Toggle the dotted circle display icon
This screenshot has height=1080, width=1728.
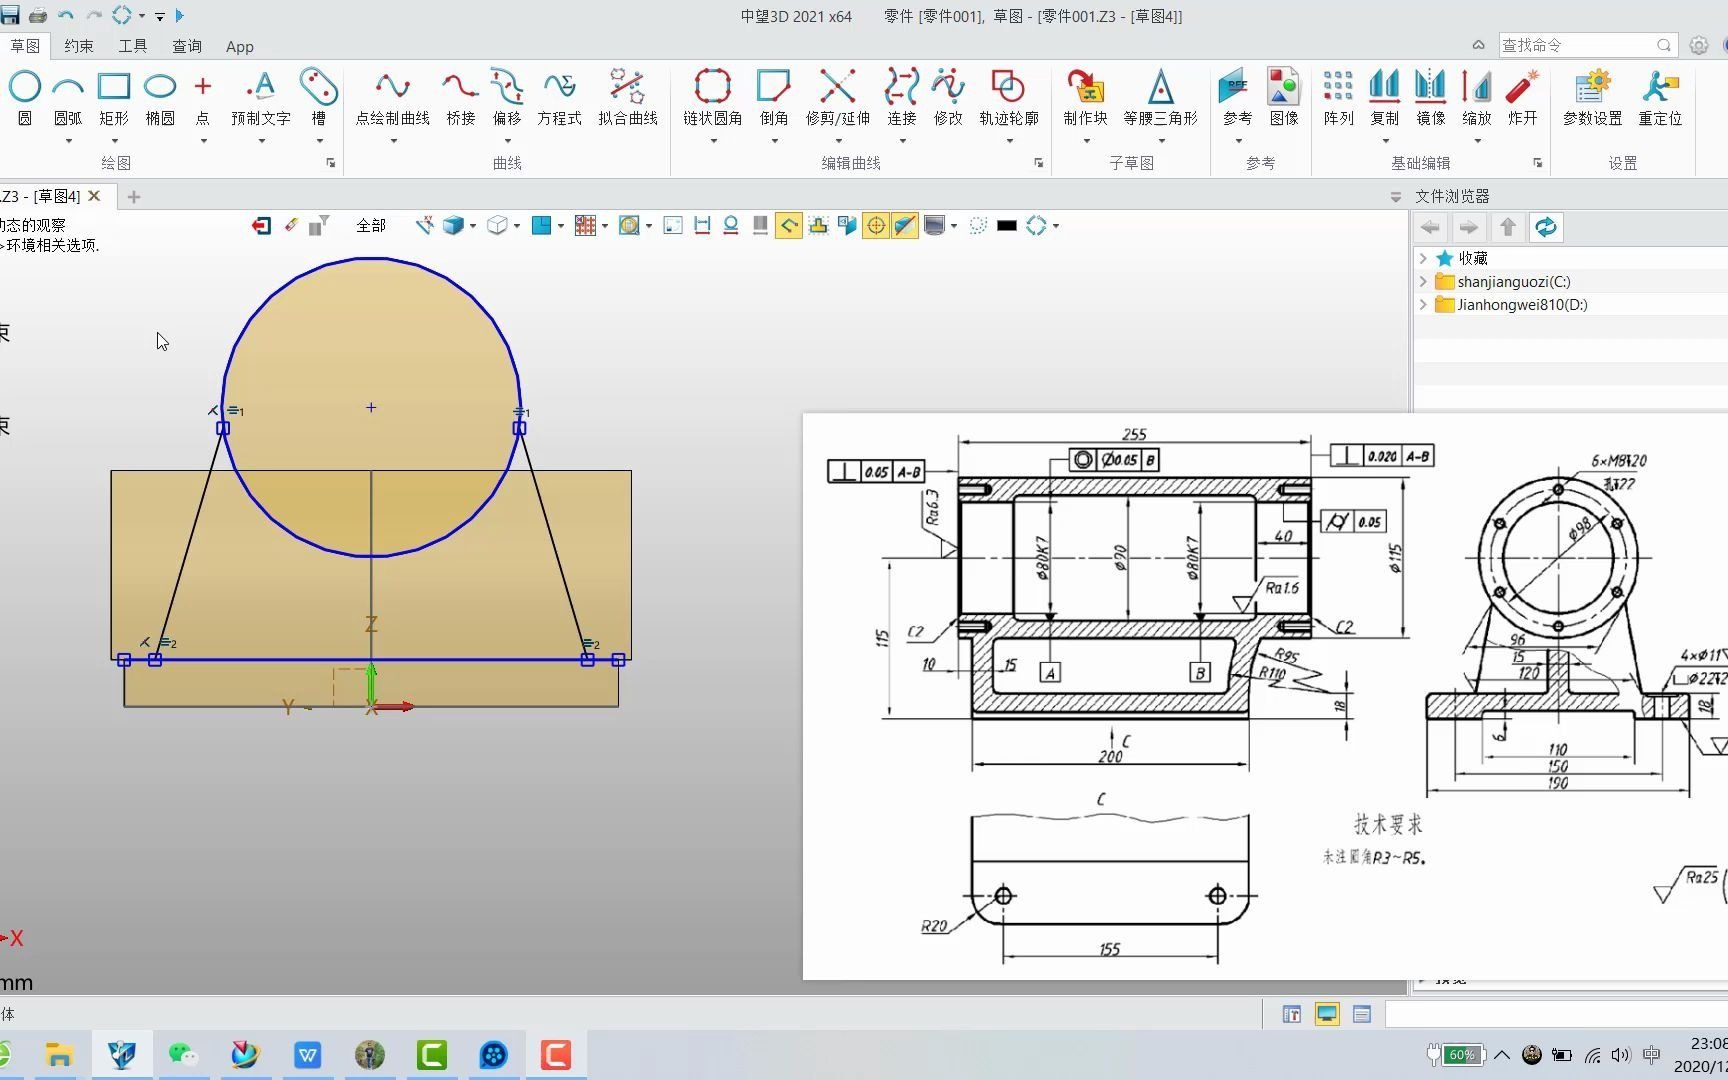978,226
